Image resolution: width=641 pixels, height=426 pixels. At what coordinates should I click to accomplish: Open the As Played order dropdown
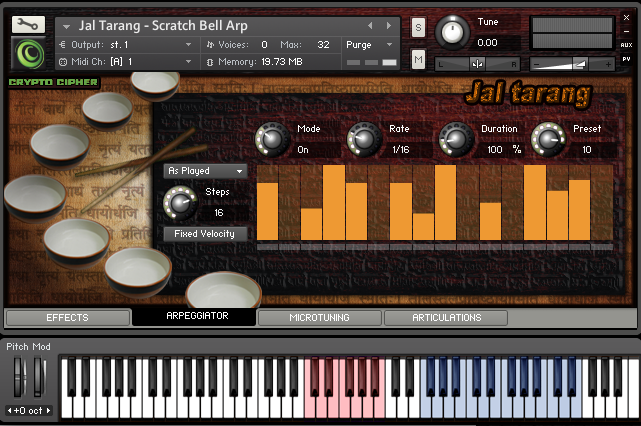[205, 171]
